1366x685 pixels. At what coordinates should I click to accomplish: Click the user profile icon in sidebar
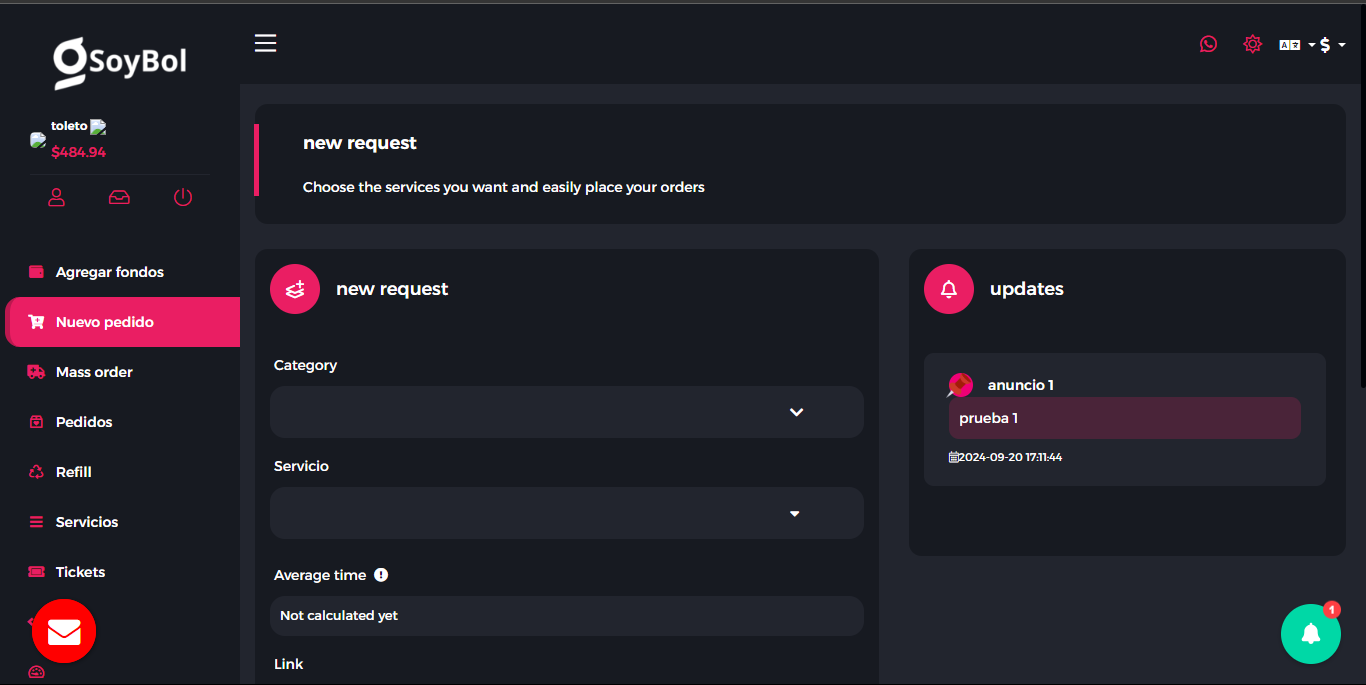coord(57,197)
